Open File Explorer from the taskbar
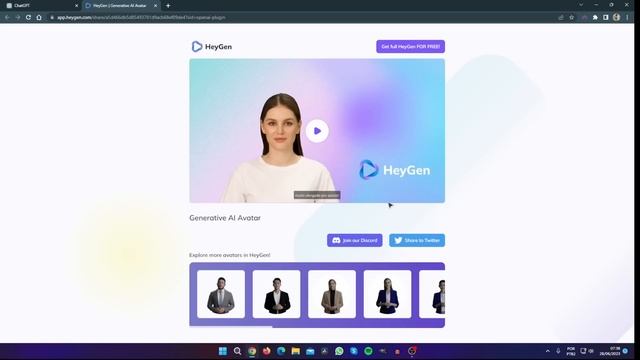This screenshot has height=360, width=640. tap(296, 351)
